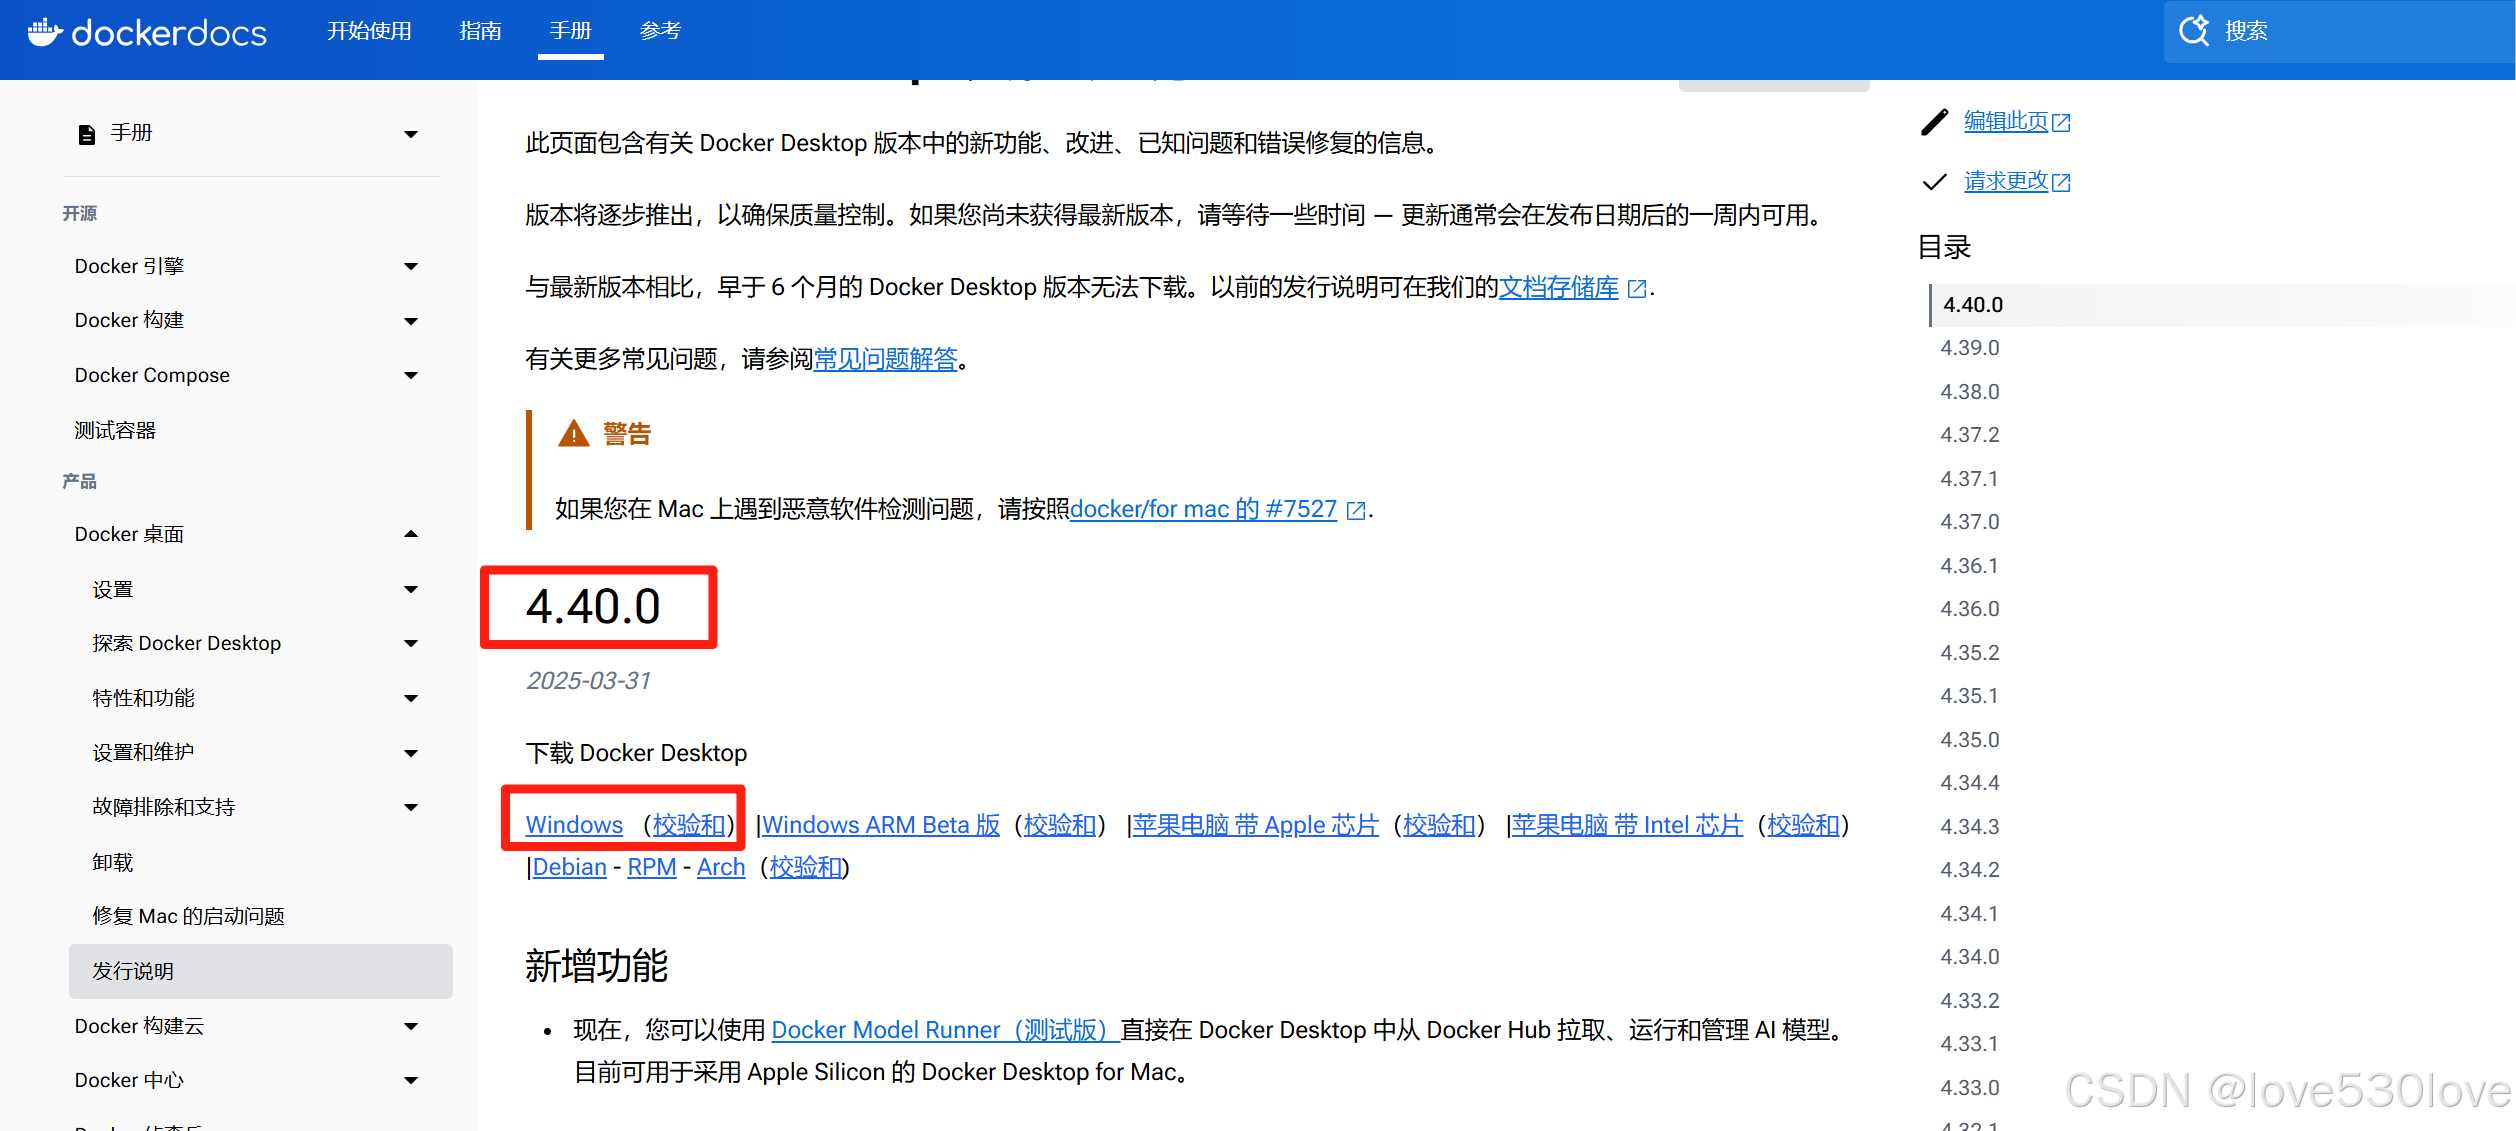Click the document icon next to 手册
Screen dimensions: 2516x1131
(87, 134)
